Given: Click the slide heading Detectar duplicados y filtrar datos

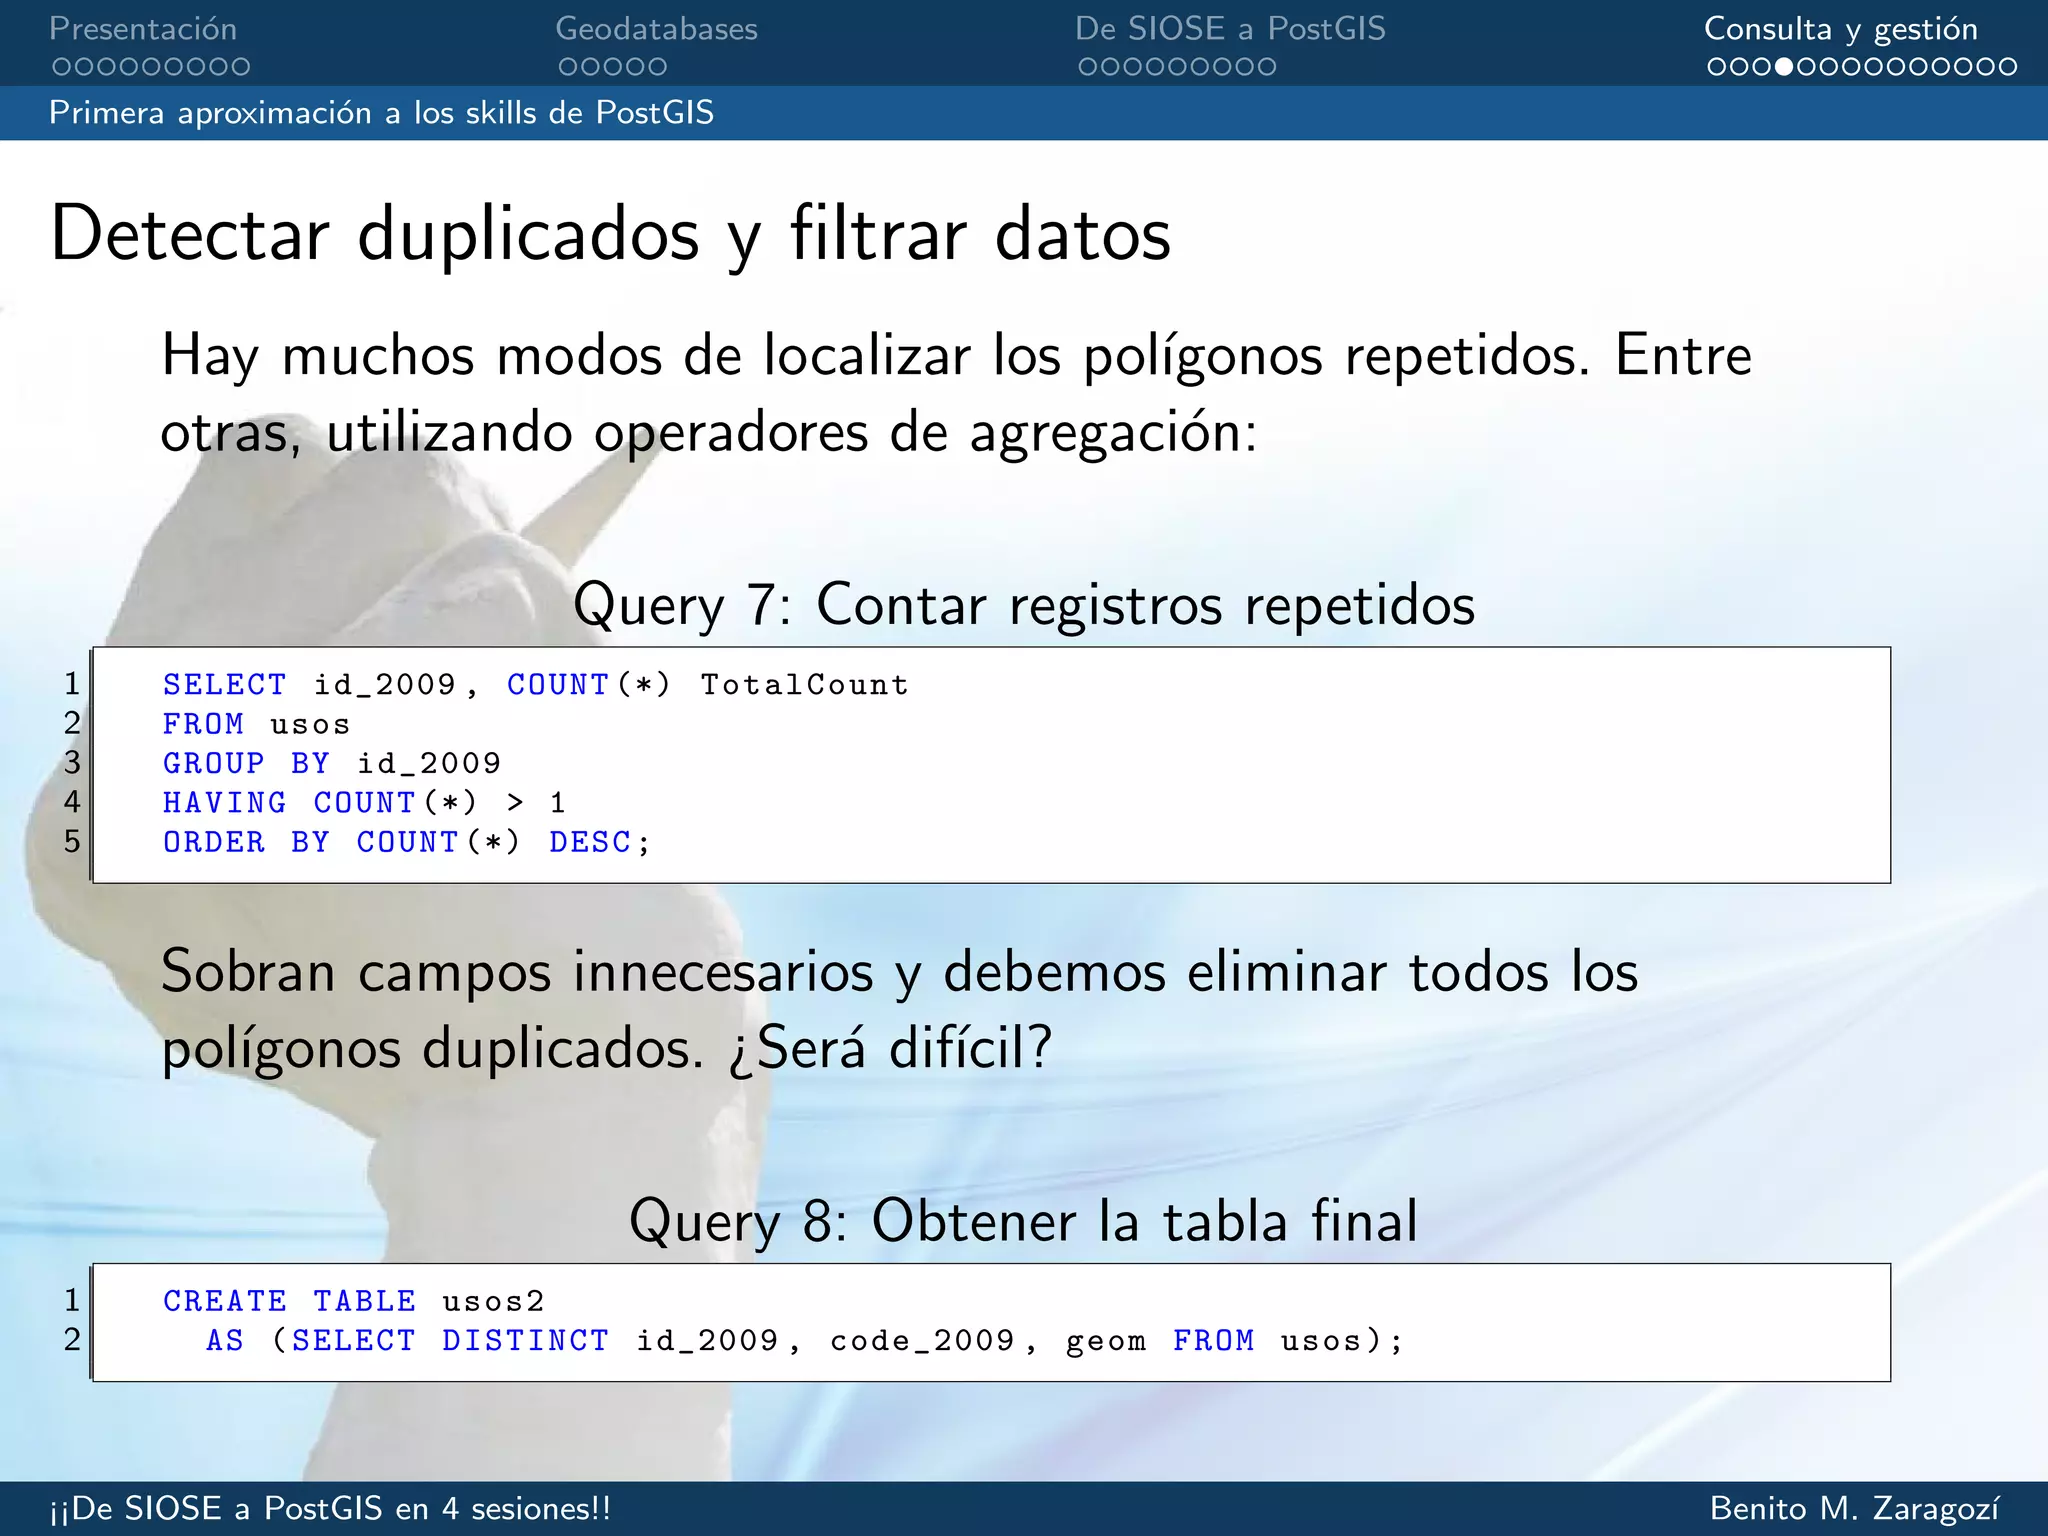Looking at the screenshot, I should click(610, 235).
